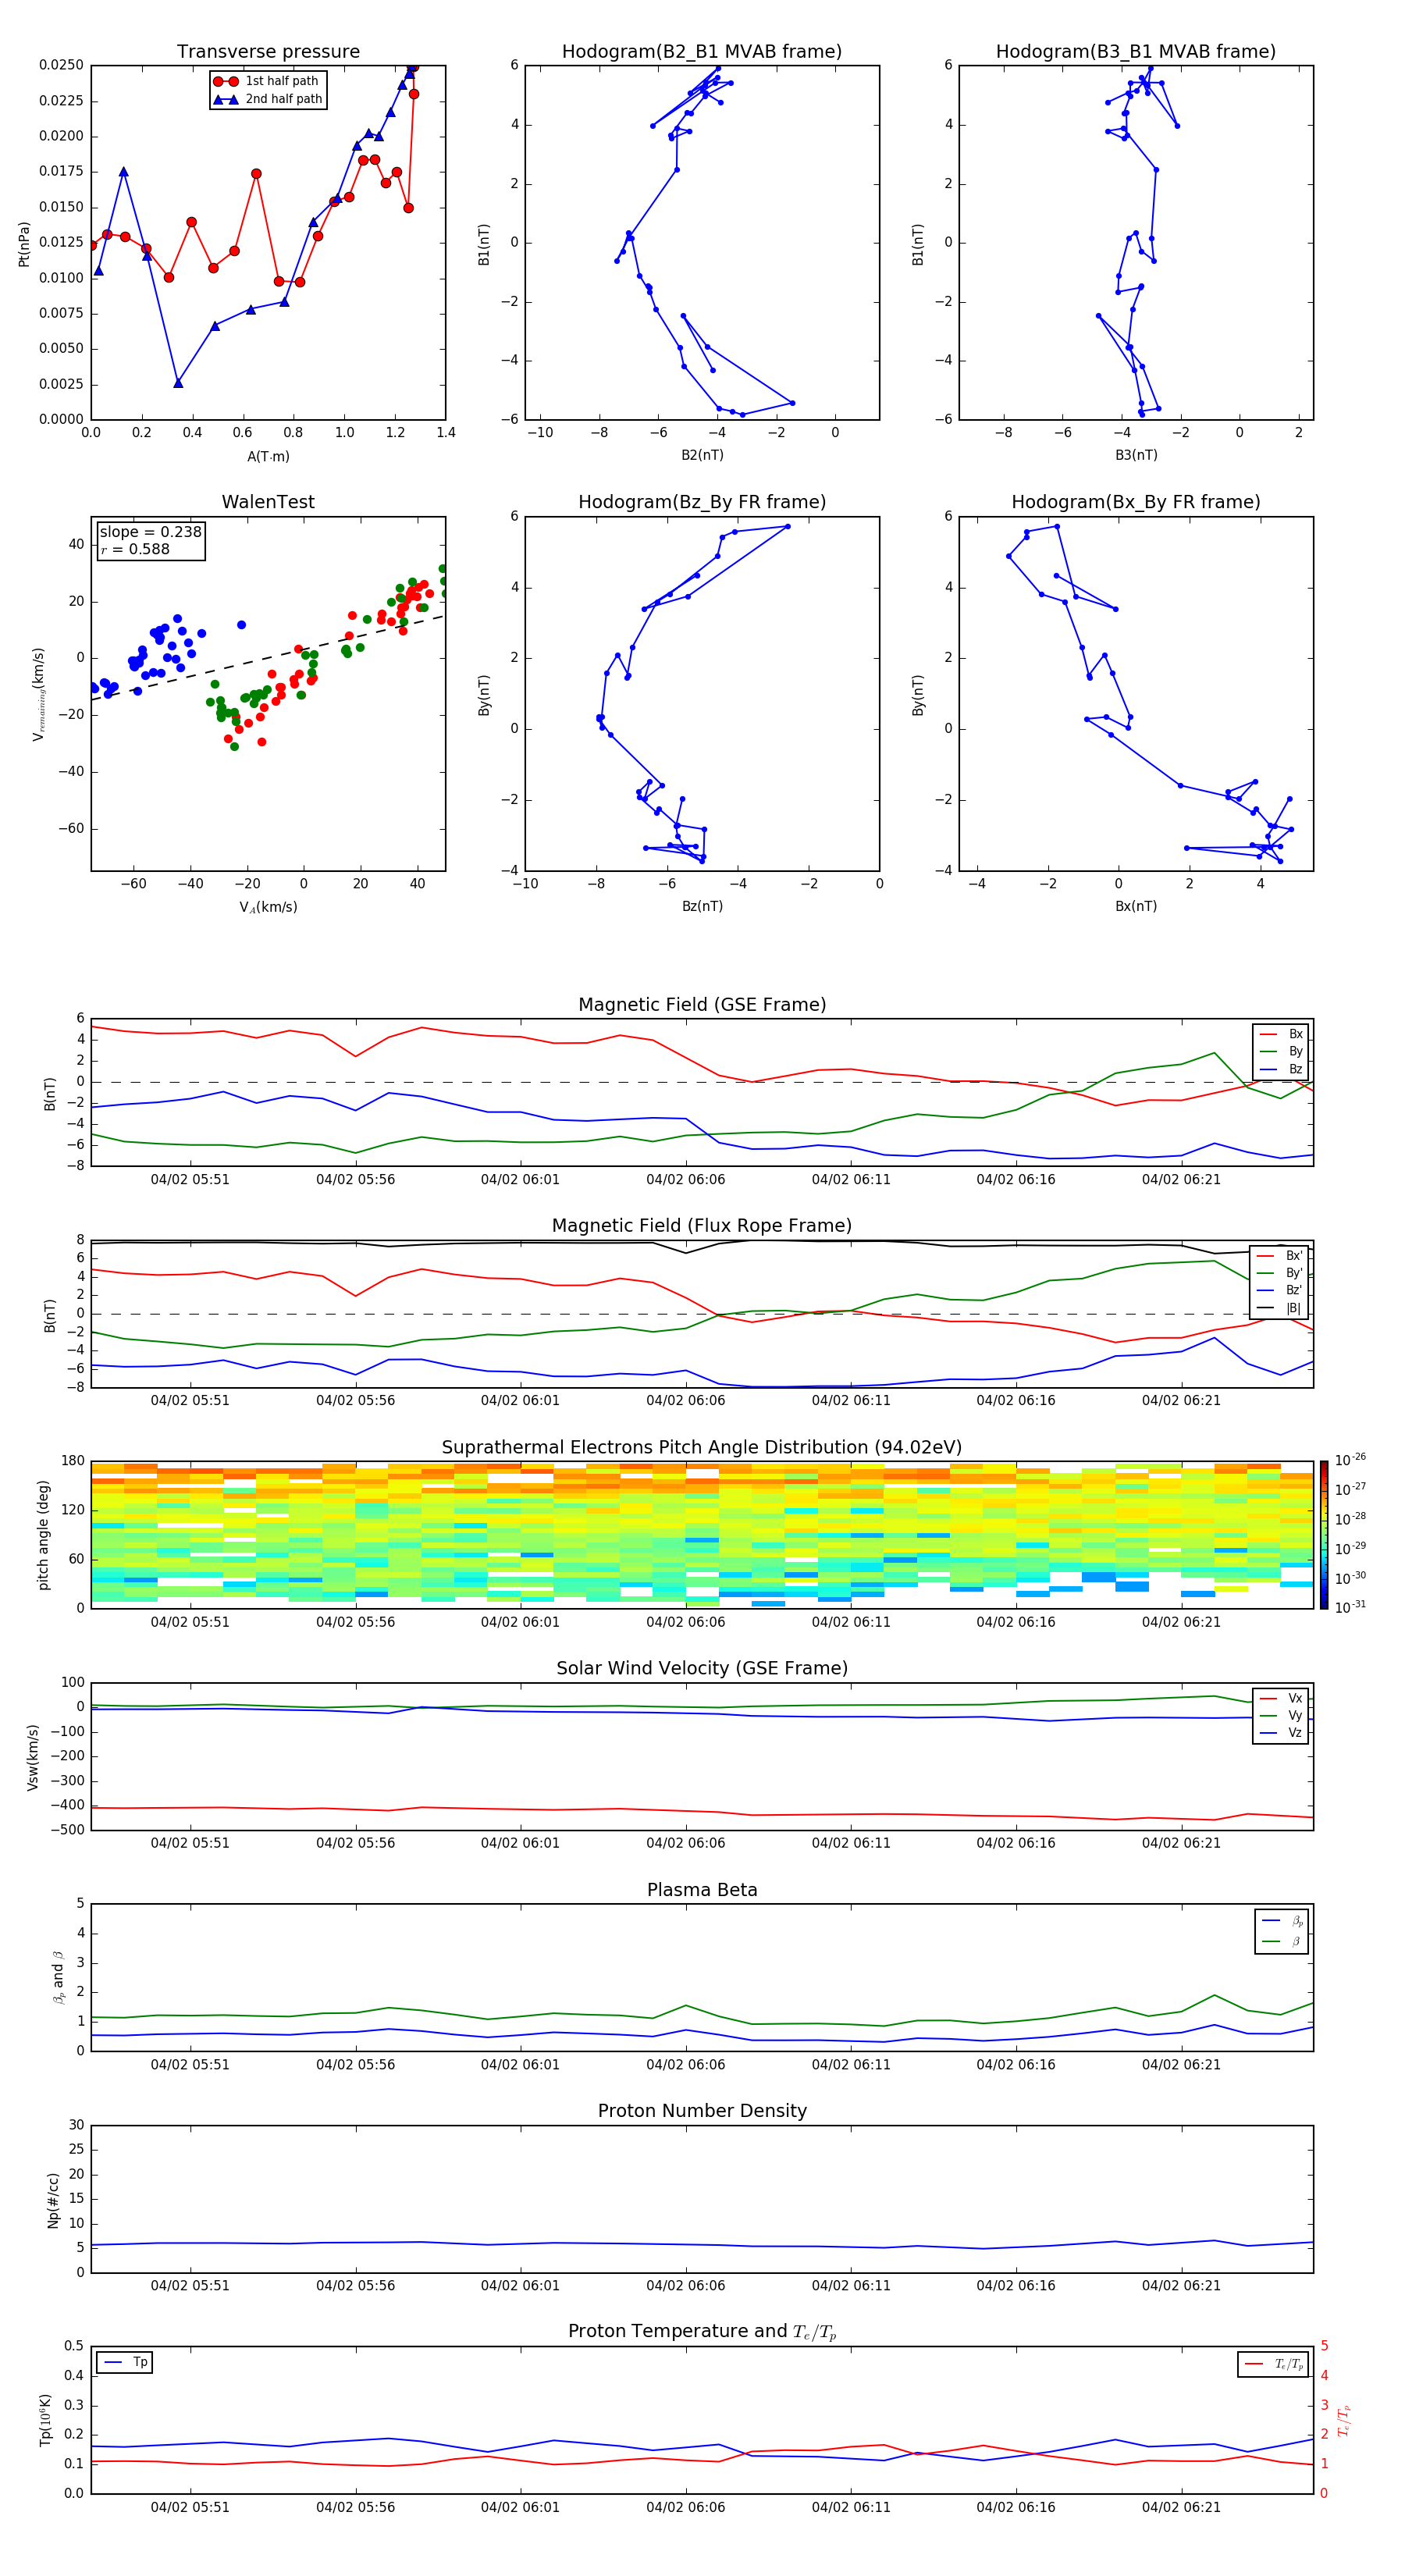Click the '1st half path' legend entry
The height and width of the screenshot is (2576, 1405).
click(267, 81)
